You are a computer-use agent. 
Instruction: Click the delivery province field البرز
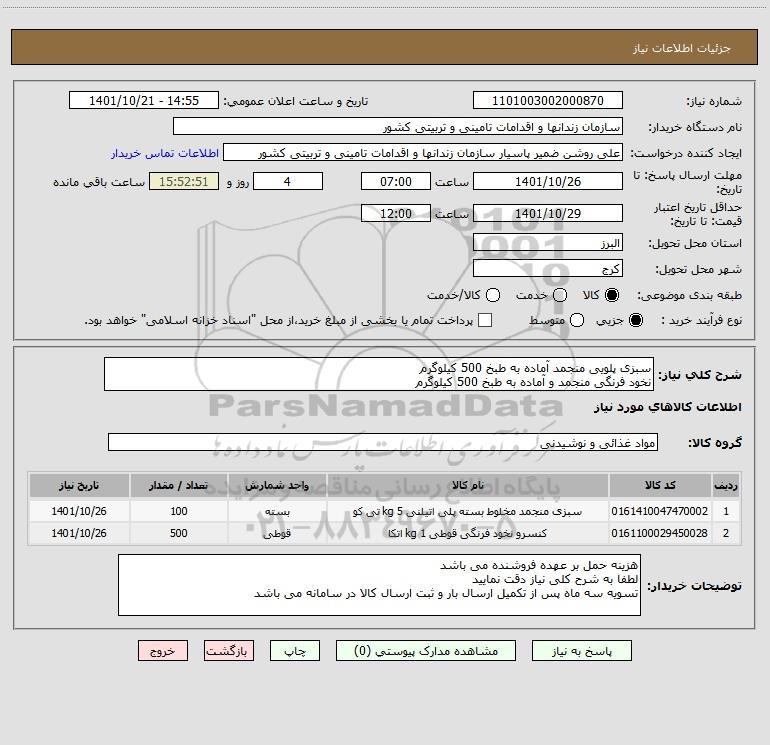click(x=548, y=243)
